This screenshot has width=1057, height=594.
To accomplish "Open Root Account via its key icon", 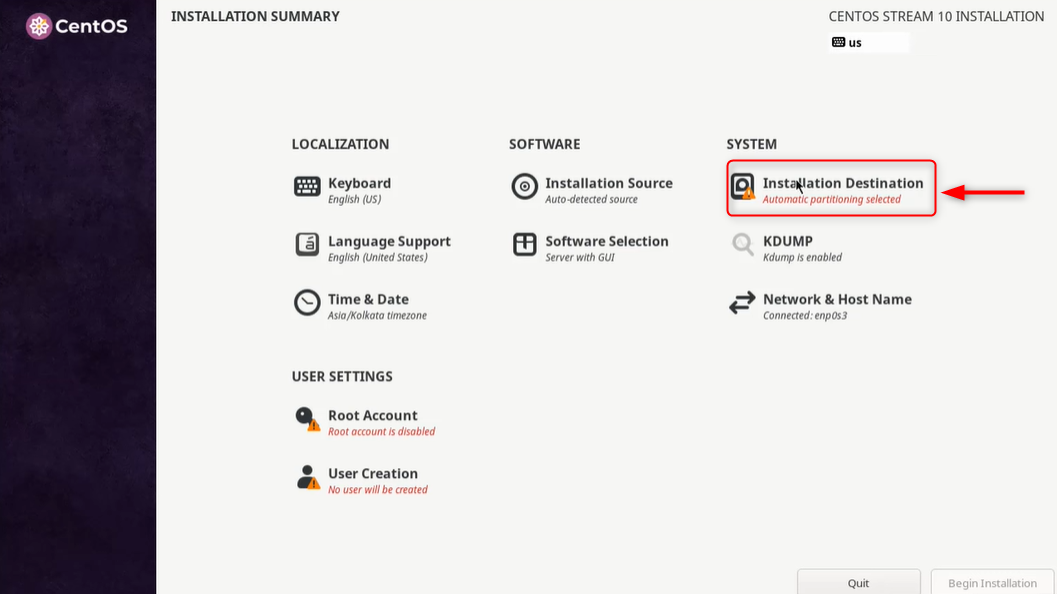I will pyautogui.click(x=306, y=419).
